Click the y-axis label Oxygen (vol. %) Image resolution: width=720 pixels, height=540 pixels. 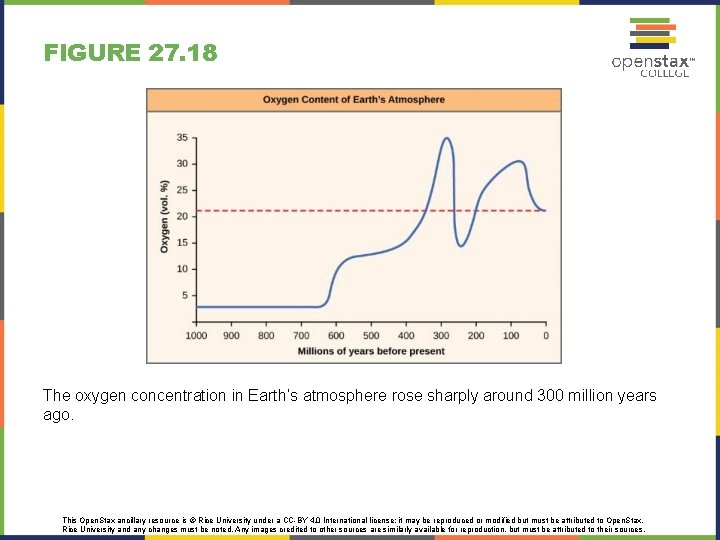click(164, 216)
